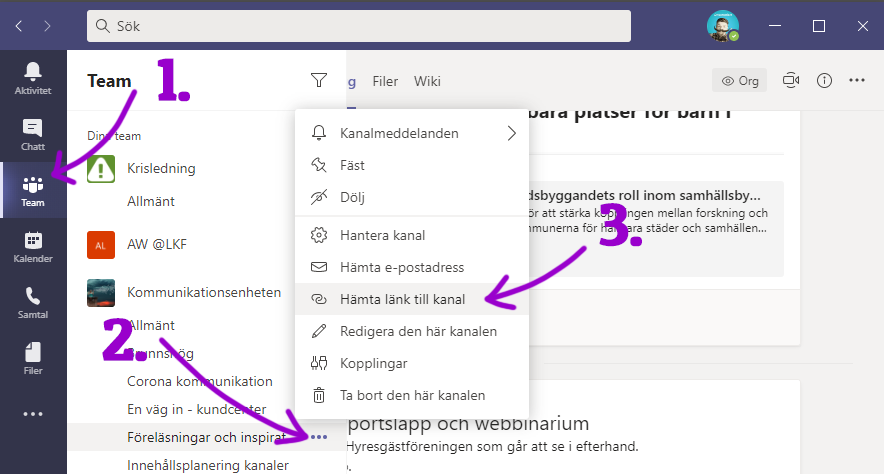Select Hämta e-postadress
The width and height of the screenshot is (884, 474).
click(412, 267)
